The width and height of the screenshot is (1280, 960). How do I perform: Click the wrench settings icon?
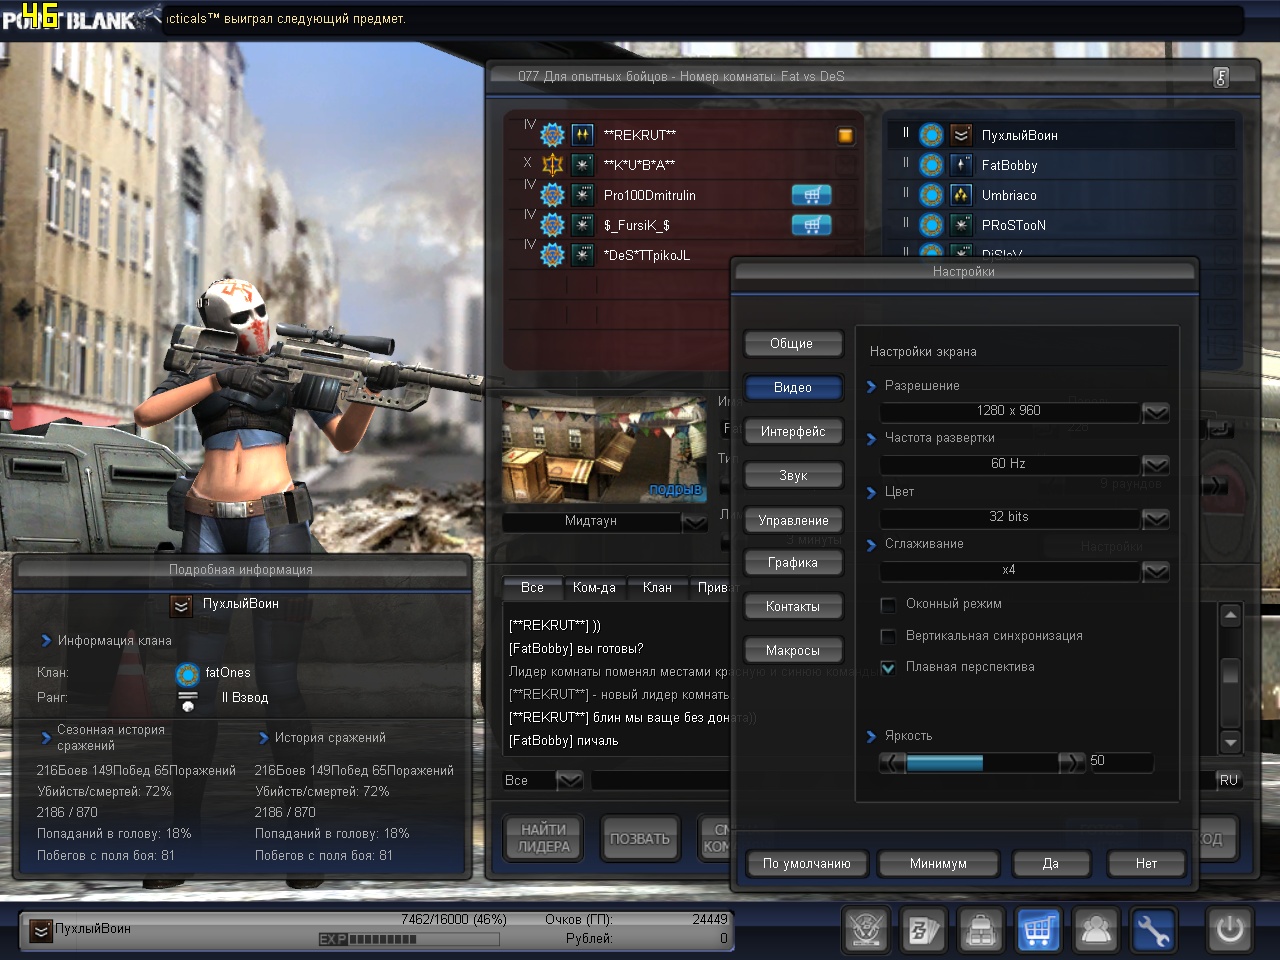tap(1153, 930)
